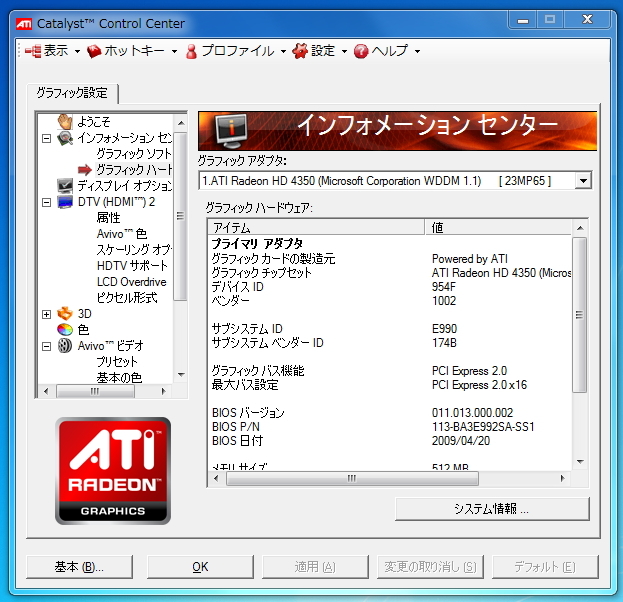This screenshot has width=623, height=602.
Task: Click the 954F device ID value
Action: pyautogui.click(x=444, y=287)
